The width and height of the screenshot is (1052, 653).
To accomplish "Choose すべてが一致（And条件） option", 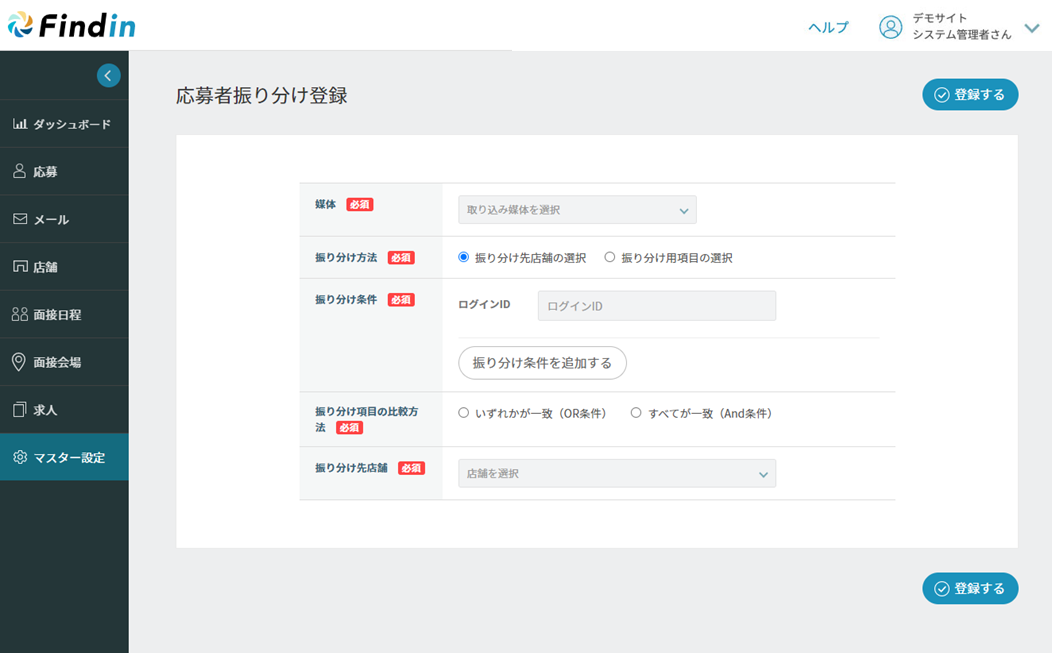I will (x=636, y=412).
